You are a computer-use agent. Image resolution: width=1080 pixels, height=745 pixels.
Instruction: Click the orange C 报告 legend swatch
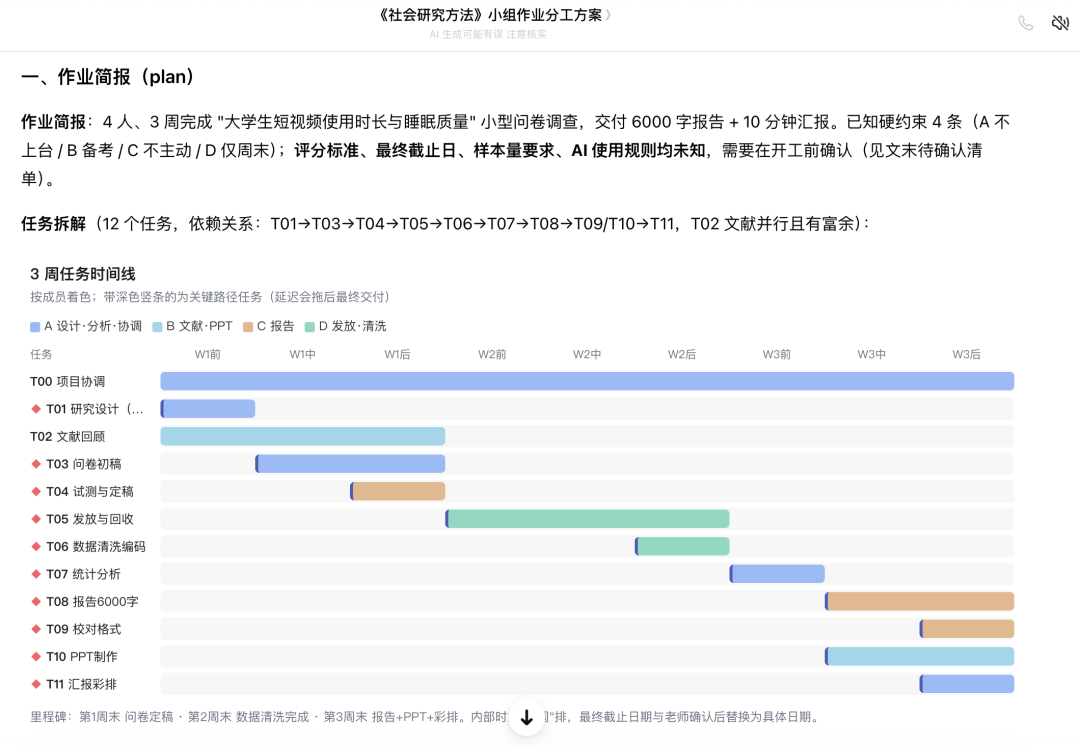tap(248, 326)
